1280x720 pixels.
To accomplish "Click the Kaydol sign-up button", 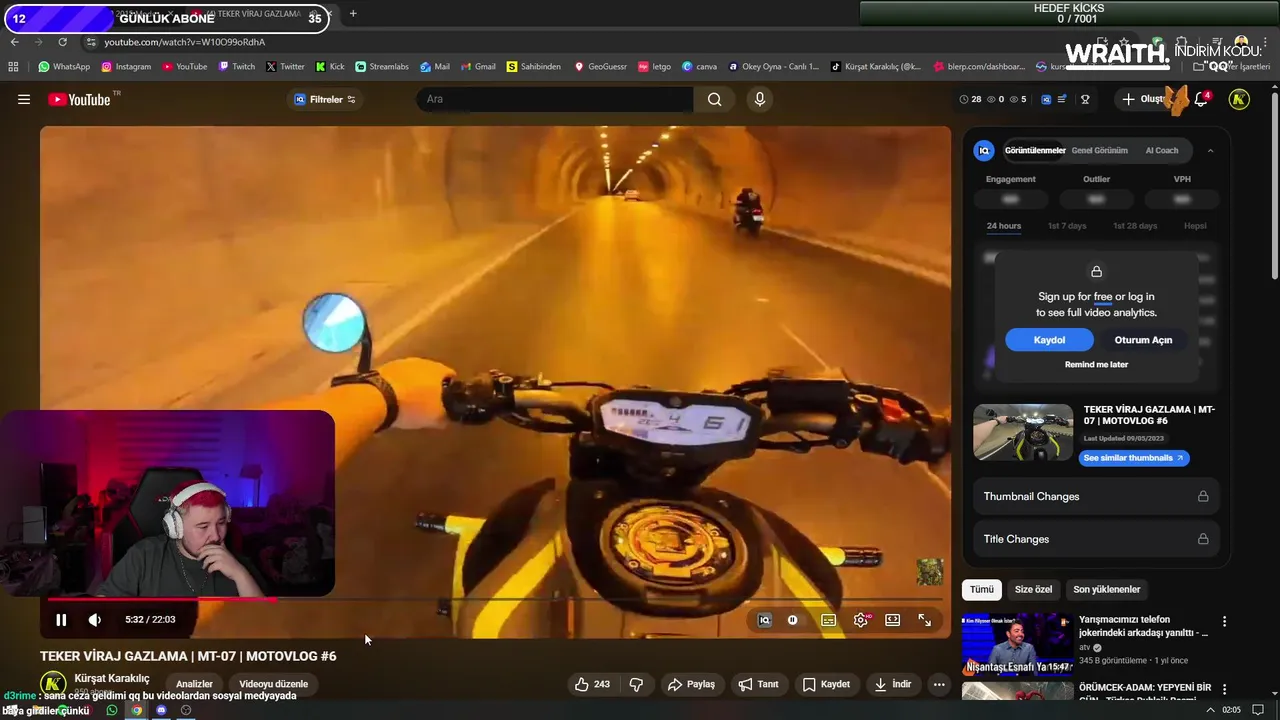I will (1049, 340).
